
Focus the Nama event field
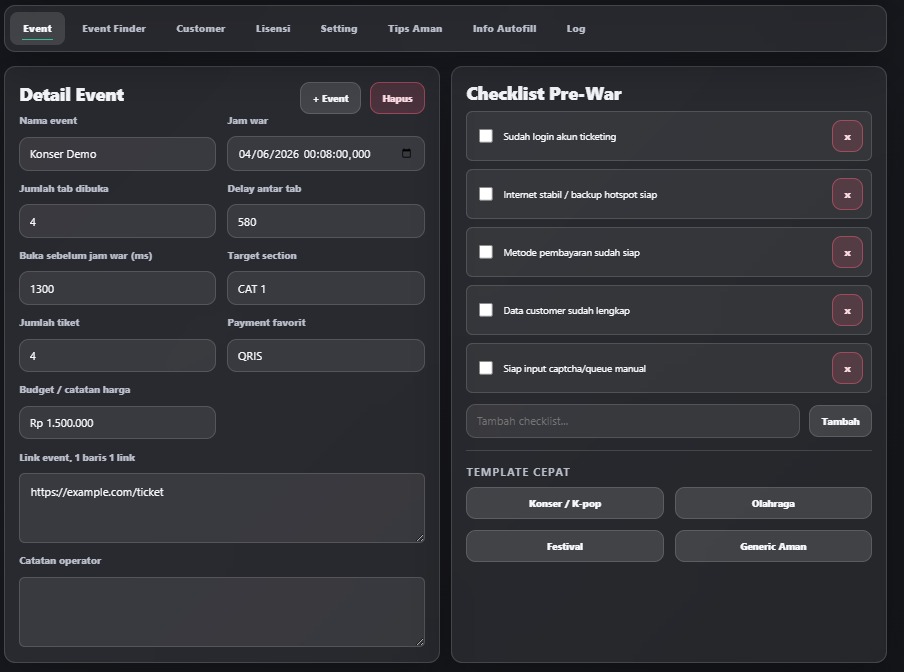(118, 154)
